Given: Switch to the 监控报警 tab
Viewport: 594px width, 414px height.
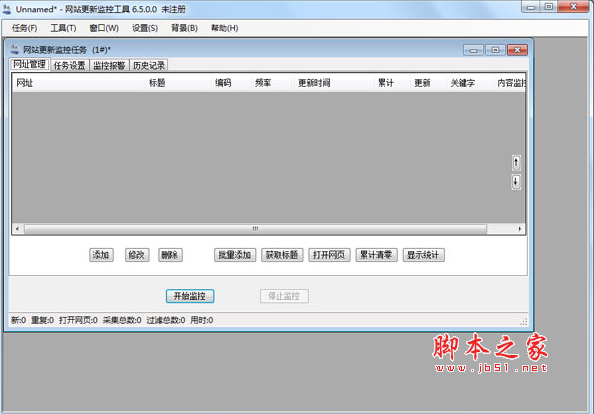Looking at the screenshot, I should tap(109, 65).
